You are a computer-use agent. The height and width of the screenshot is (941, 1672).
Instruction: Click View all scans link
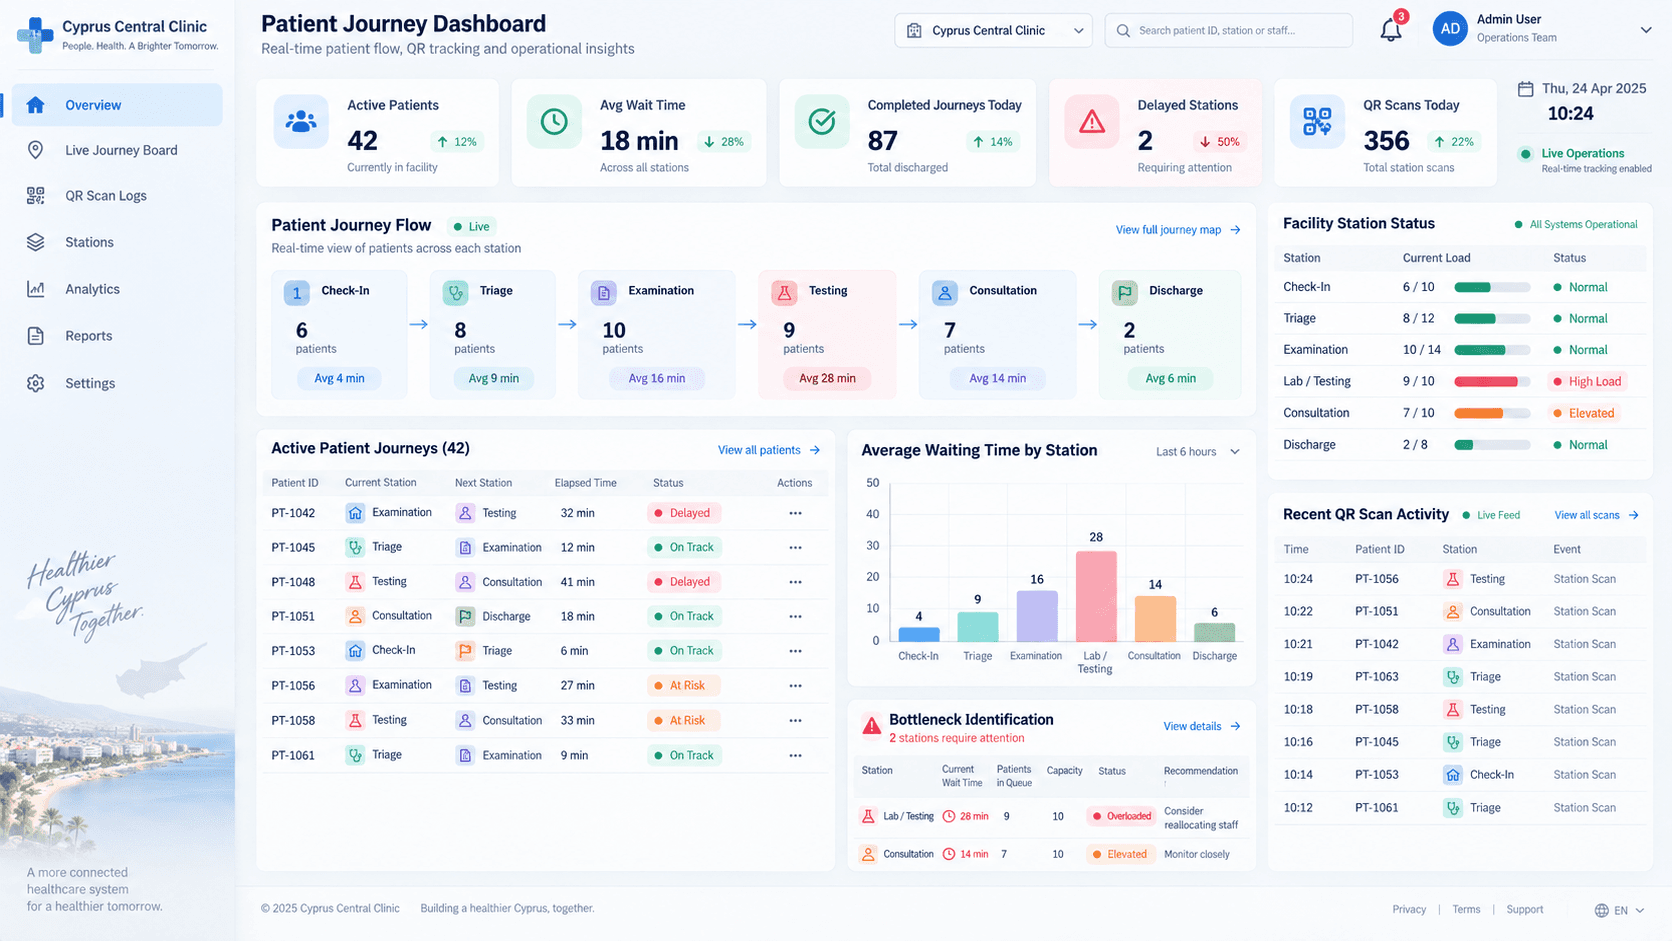point(1596,515)
